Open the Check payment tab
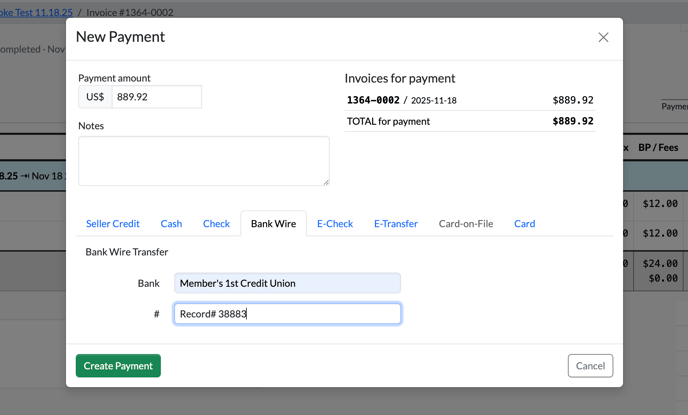Screen dimensions: 688x415 (x=216, y=224)
